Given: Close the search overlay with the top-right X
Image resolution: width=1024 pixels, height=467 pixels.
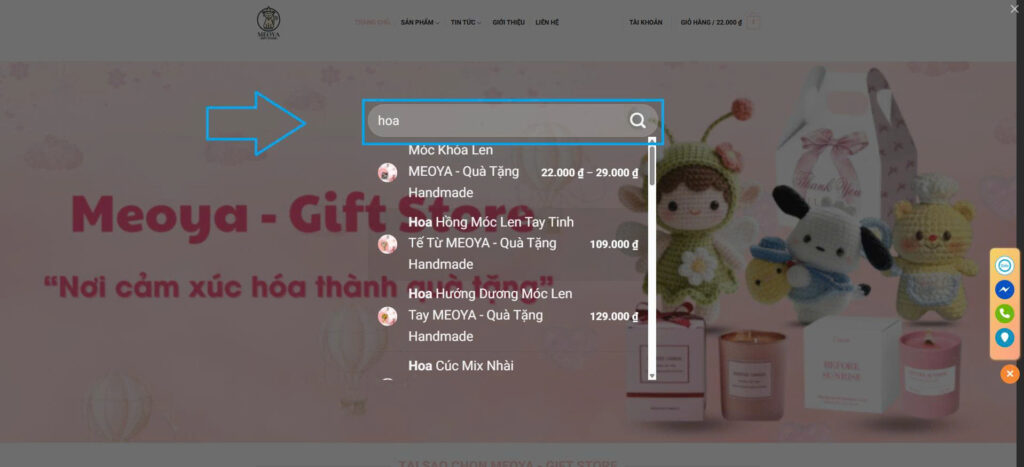Looking at the screenshot, I should [x=1014, y=8].
